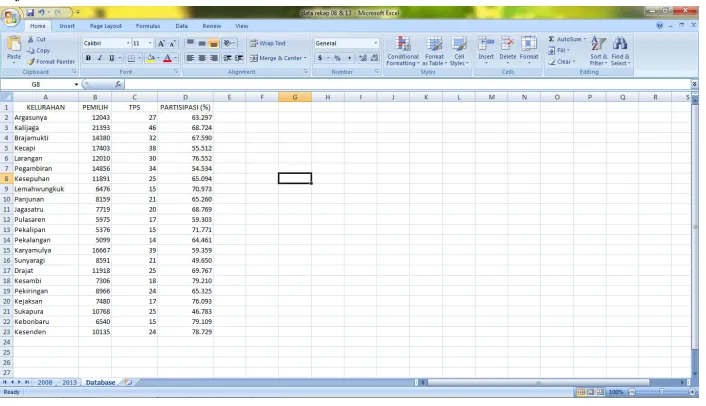This screenshot has width=706, height=406.
Task: Open Conditional Formatting options
Action: (x=403, y=51)
